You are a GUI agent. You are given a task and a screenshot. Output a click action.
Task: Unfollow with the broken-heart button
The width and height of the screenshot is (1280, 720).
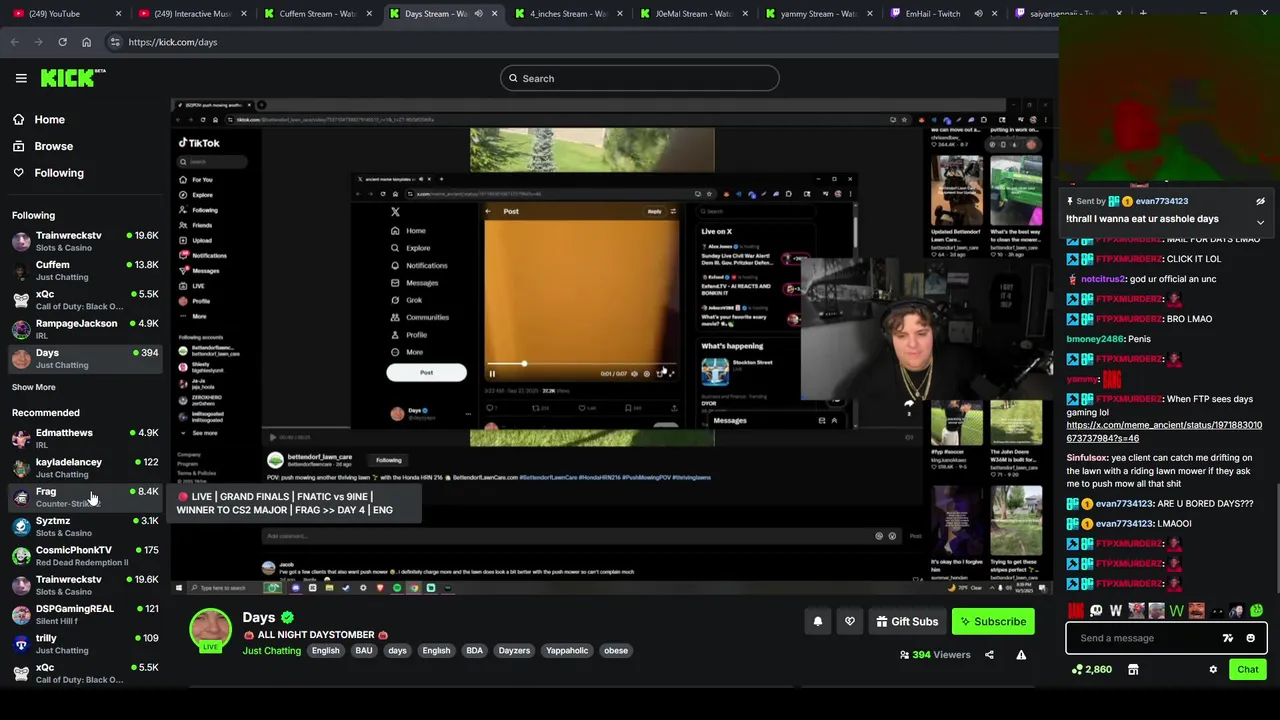point(850,621)
